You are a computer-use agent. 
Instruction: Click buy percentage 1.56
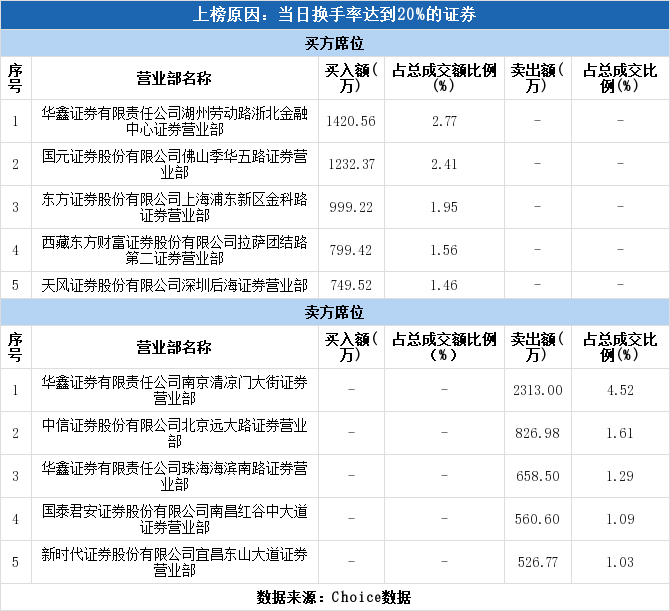coord(444,250)
